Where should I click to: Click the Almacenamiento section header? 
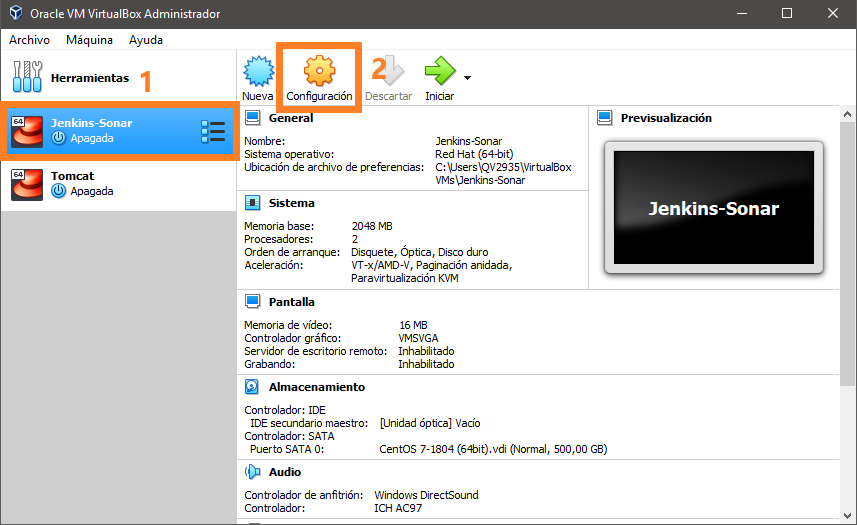316,387
